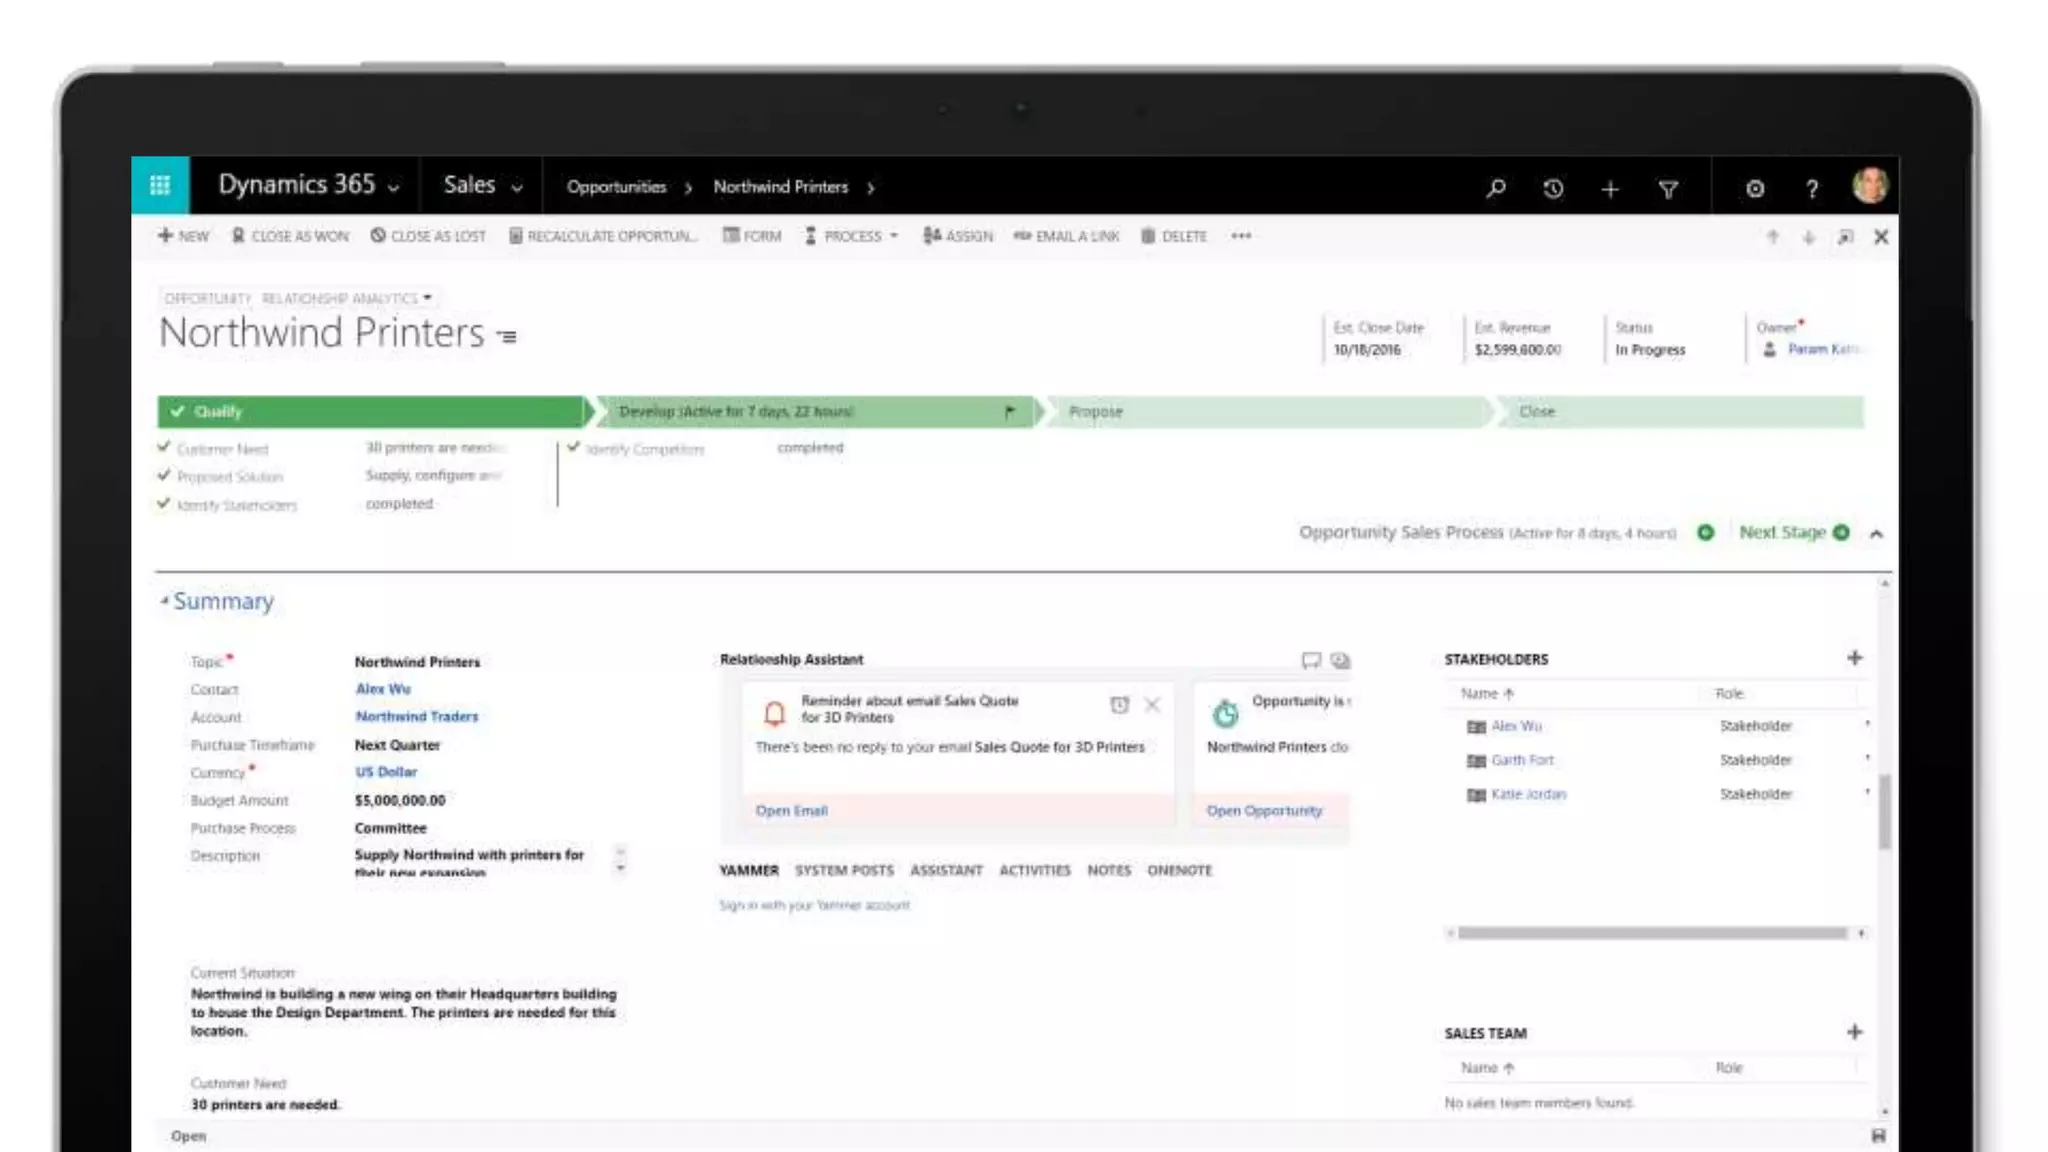Screen dimensions: 2048x1152
Task: Click the help question mark icon
Action: [x=1812, y=188]
